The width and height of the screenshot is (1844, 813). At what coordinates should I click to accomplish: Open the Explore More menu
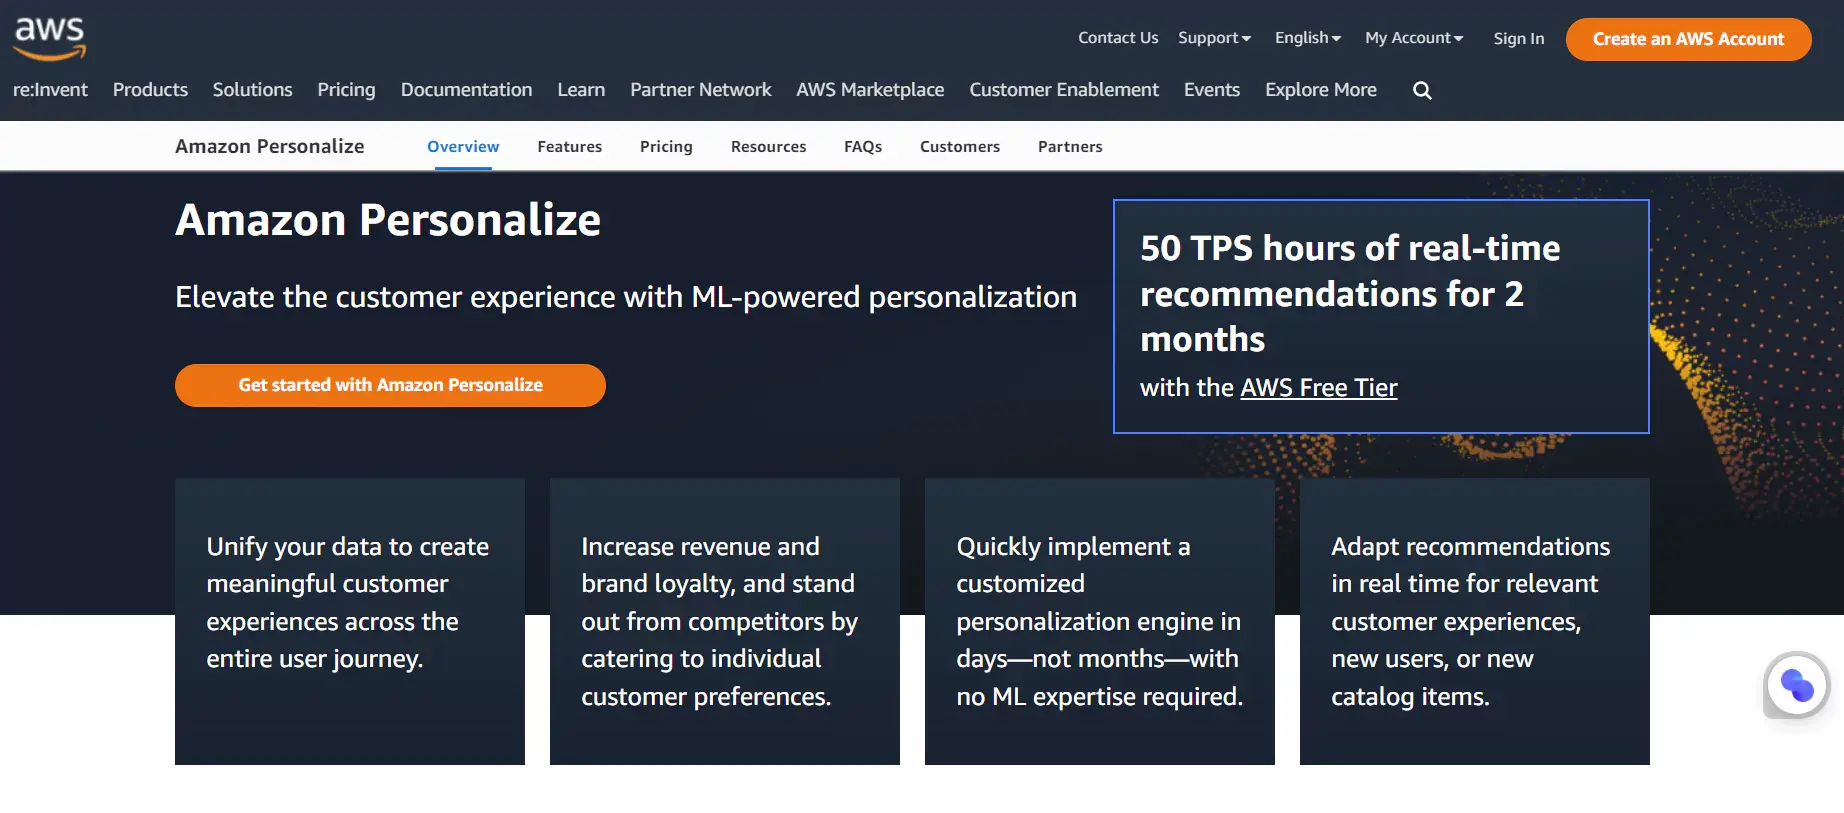click(1320, 90)
